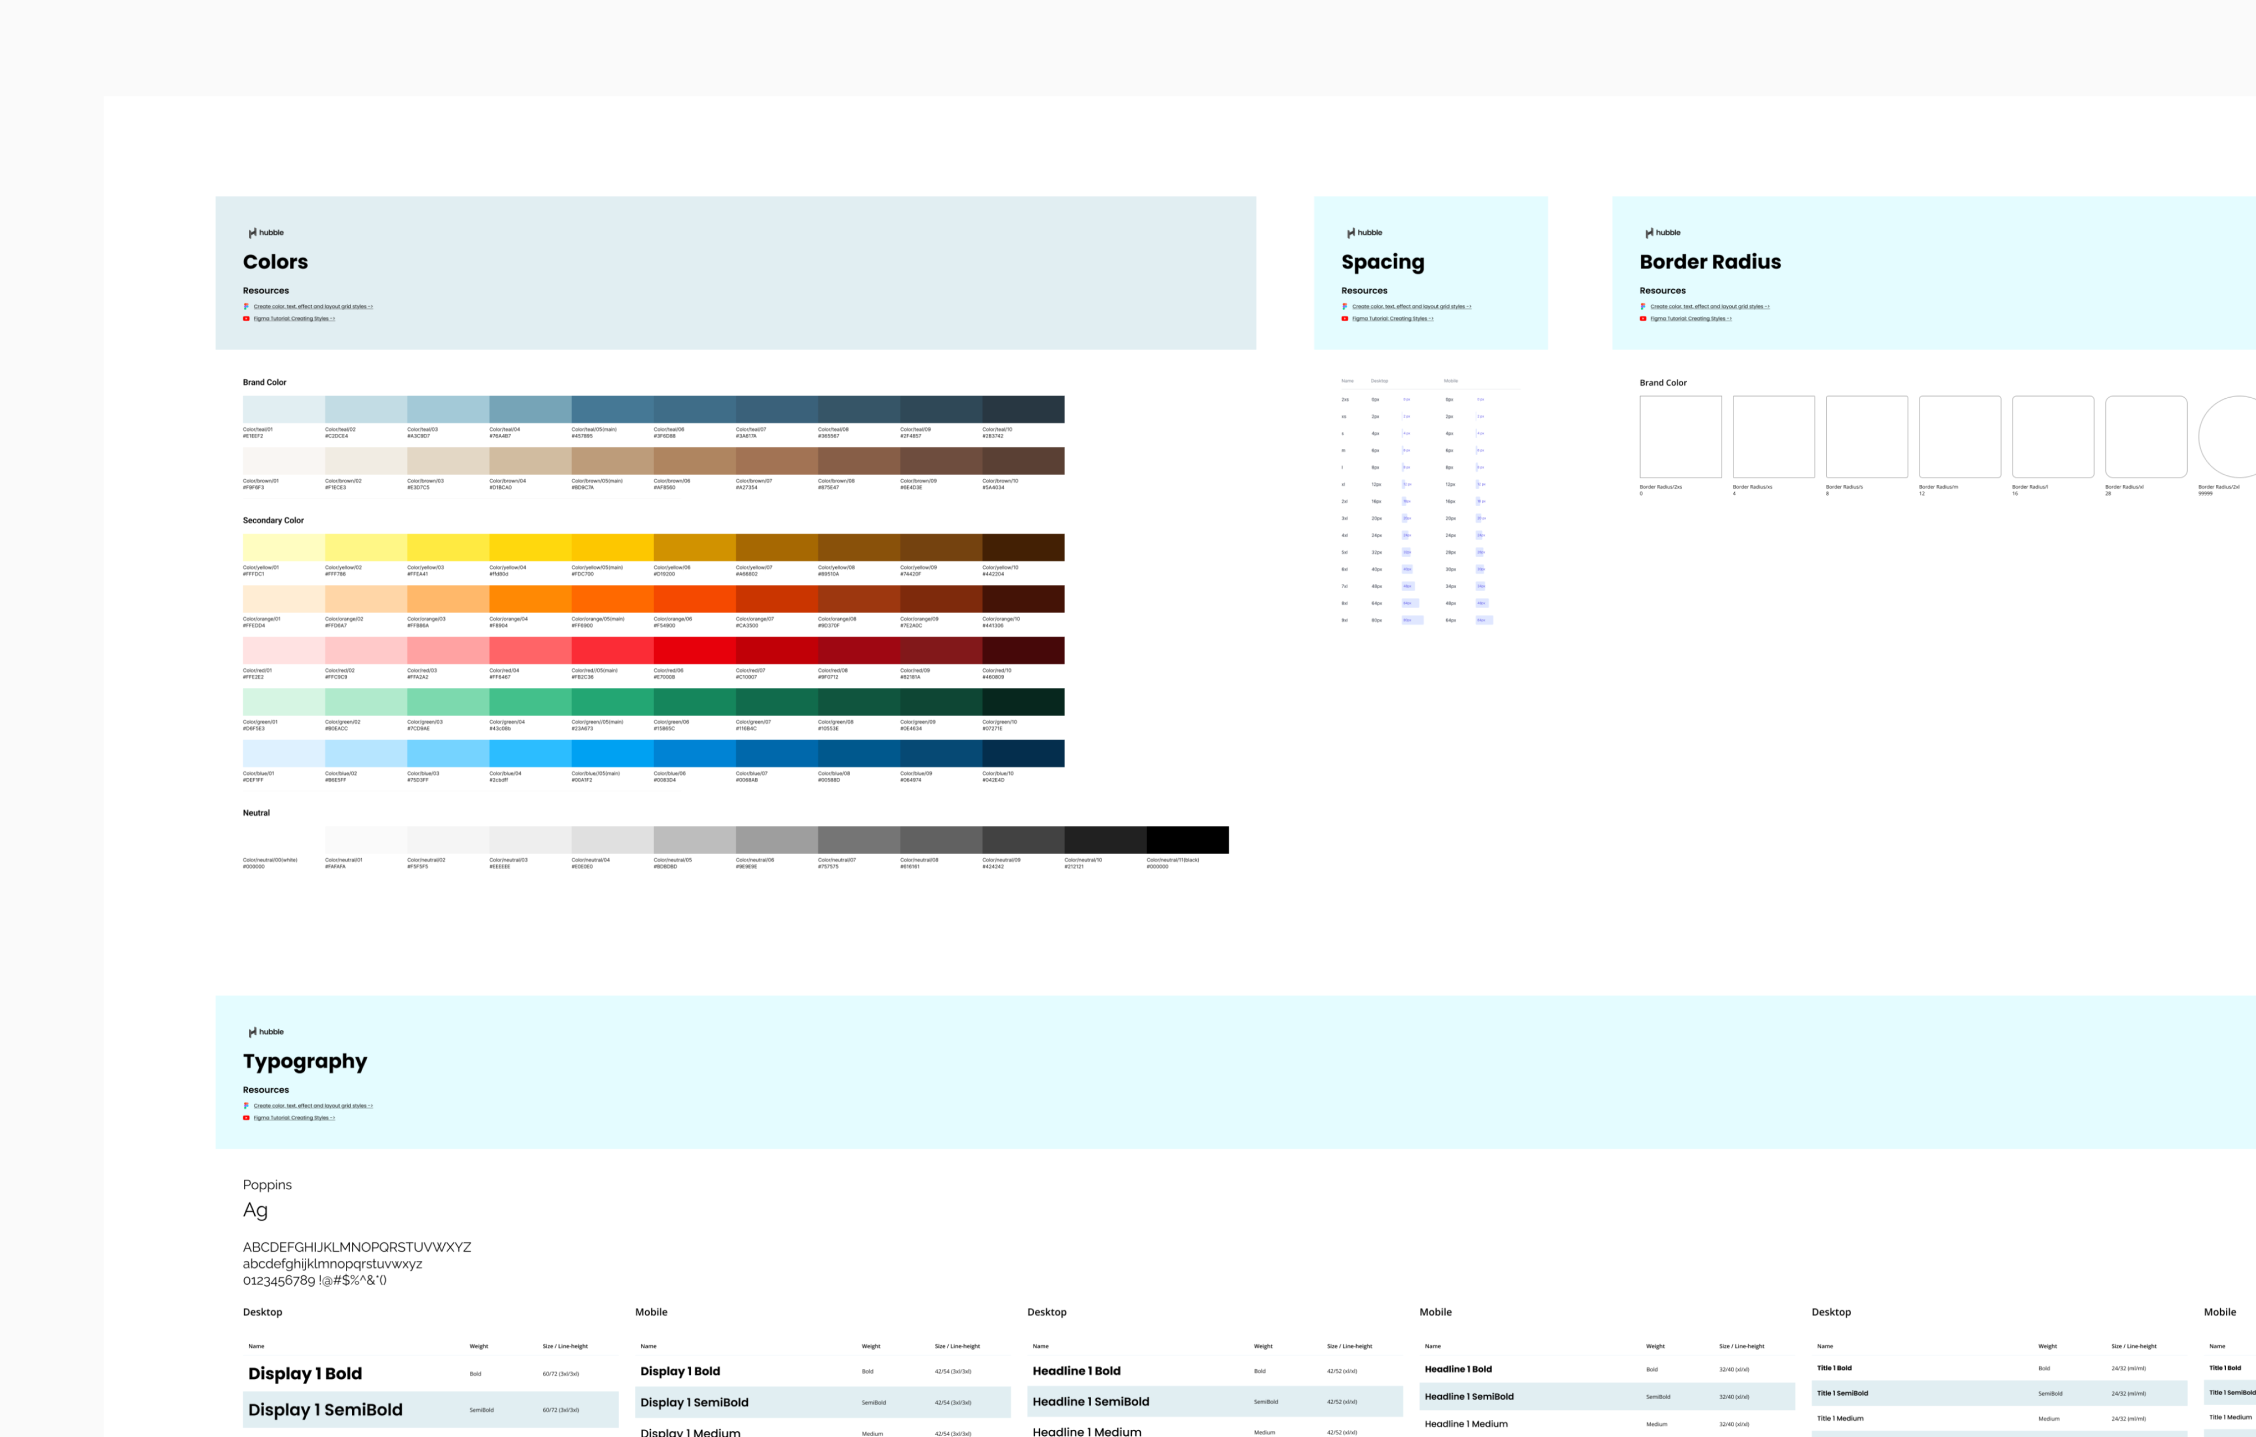Click the hubble logo in Typography header
Viewport: 2256px width, 1437px height.
266,1032
